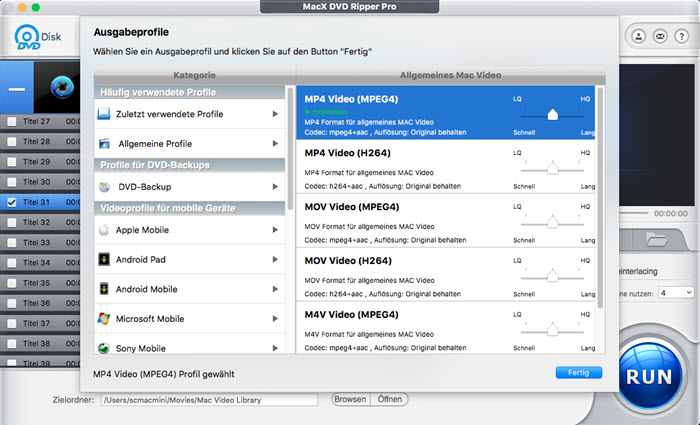Expand Android Mobile category arrow
The height and width of the screenshot is (425, 700).
275,289
